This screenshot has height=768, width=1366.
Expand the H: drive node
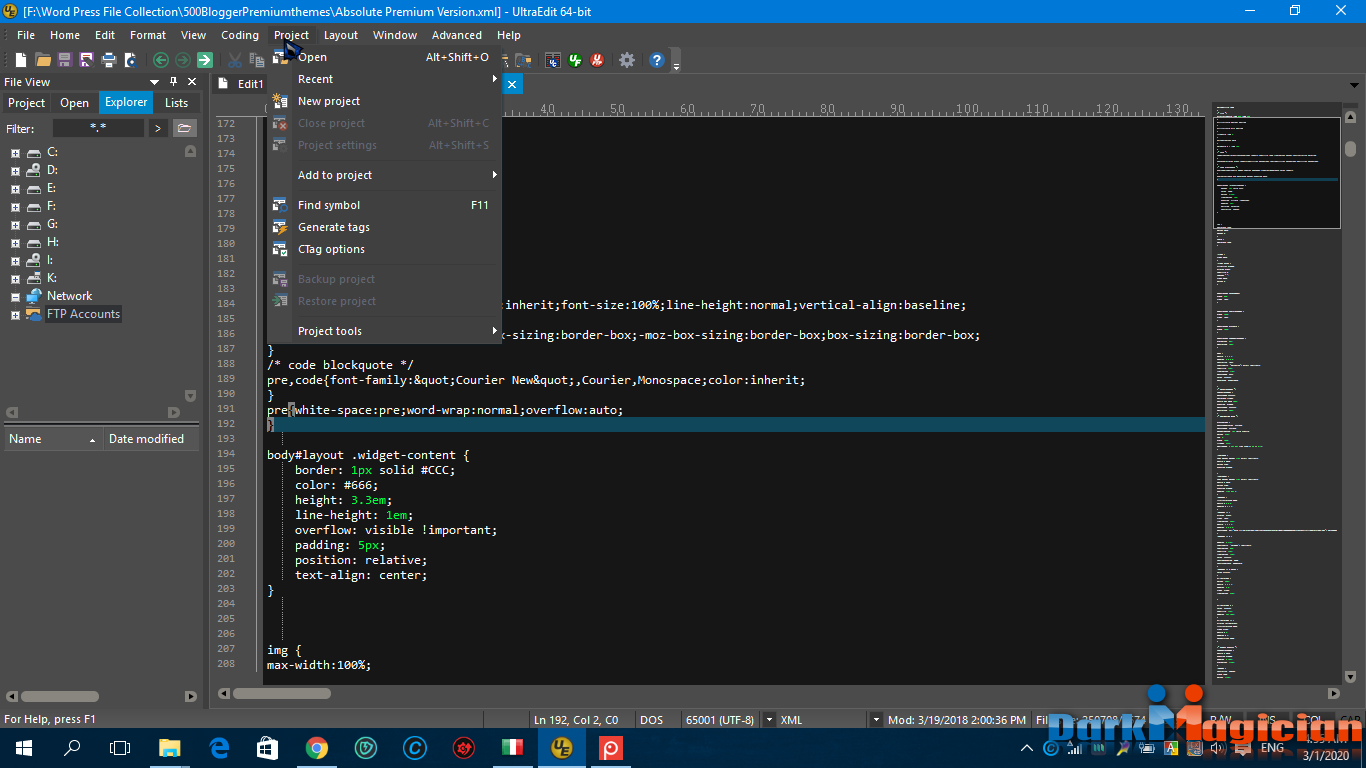coord(15,242)
